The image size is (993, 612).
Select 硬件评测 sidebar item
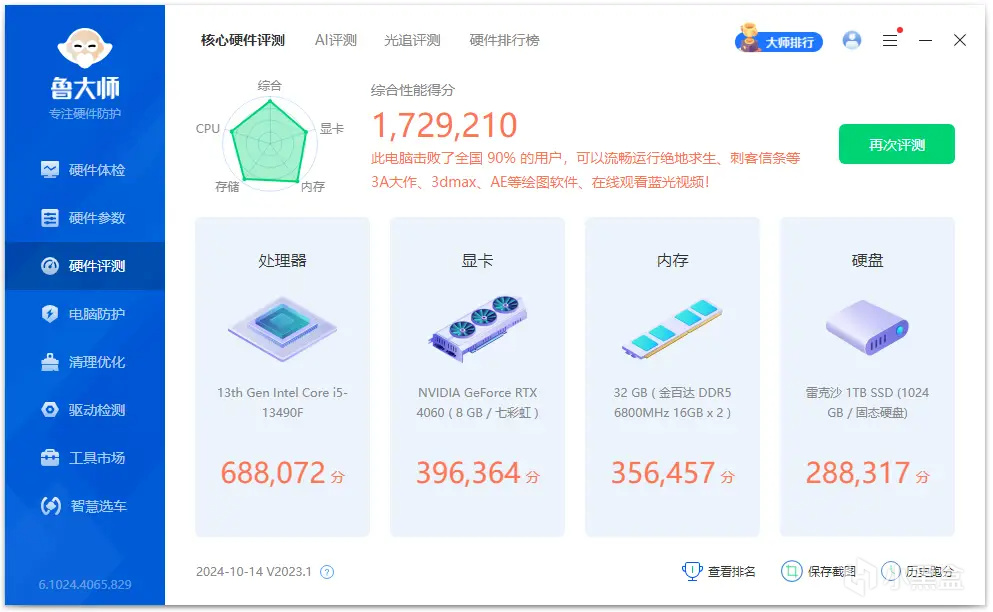[x=84, y=266]
